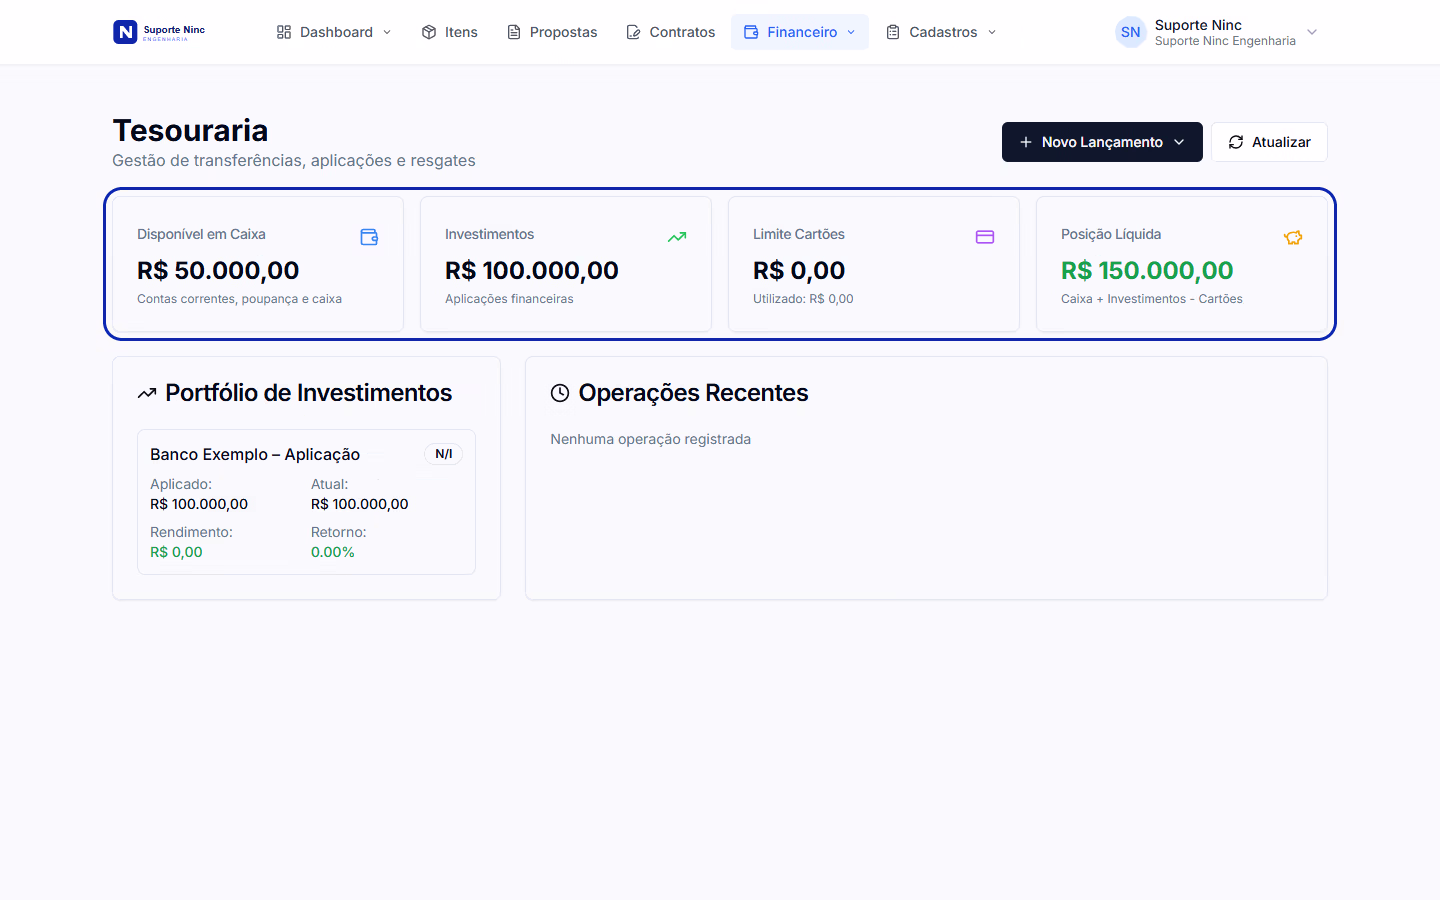Click the R$ 150.000,00 net position value

(x=1147, y=270)
